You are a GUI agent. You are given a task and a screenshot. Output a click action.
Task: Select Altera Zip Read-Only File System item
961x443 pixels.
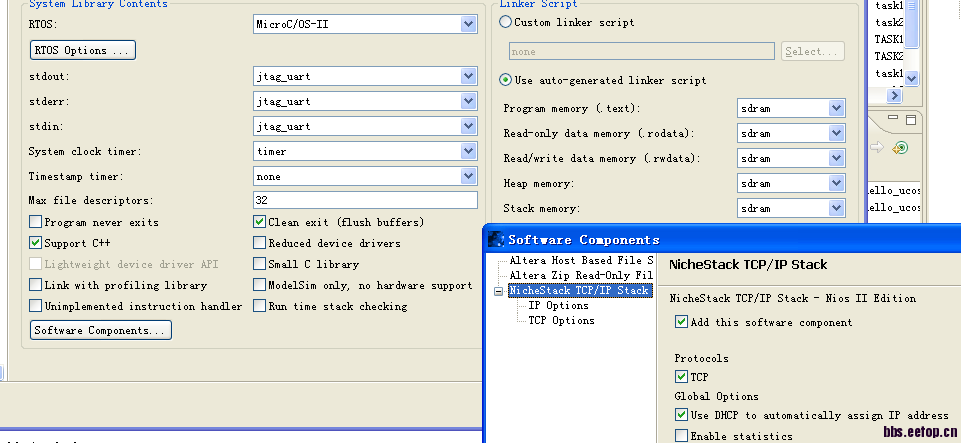(x=581, y=276)
